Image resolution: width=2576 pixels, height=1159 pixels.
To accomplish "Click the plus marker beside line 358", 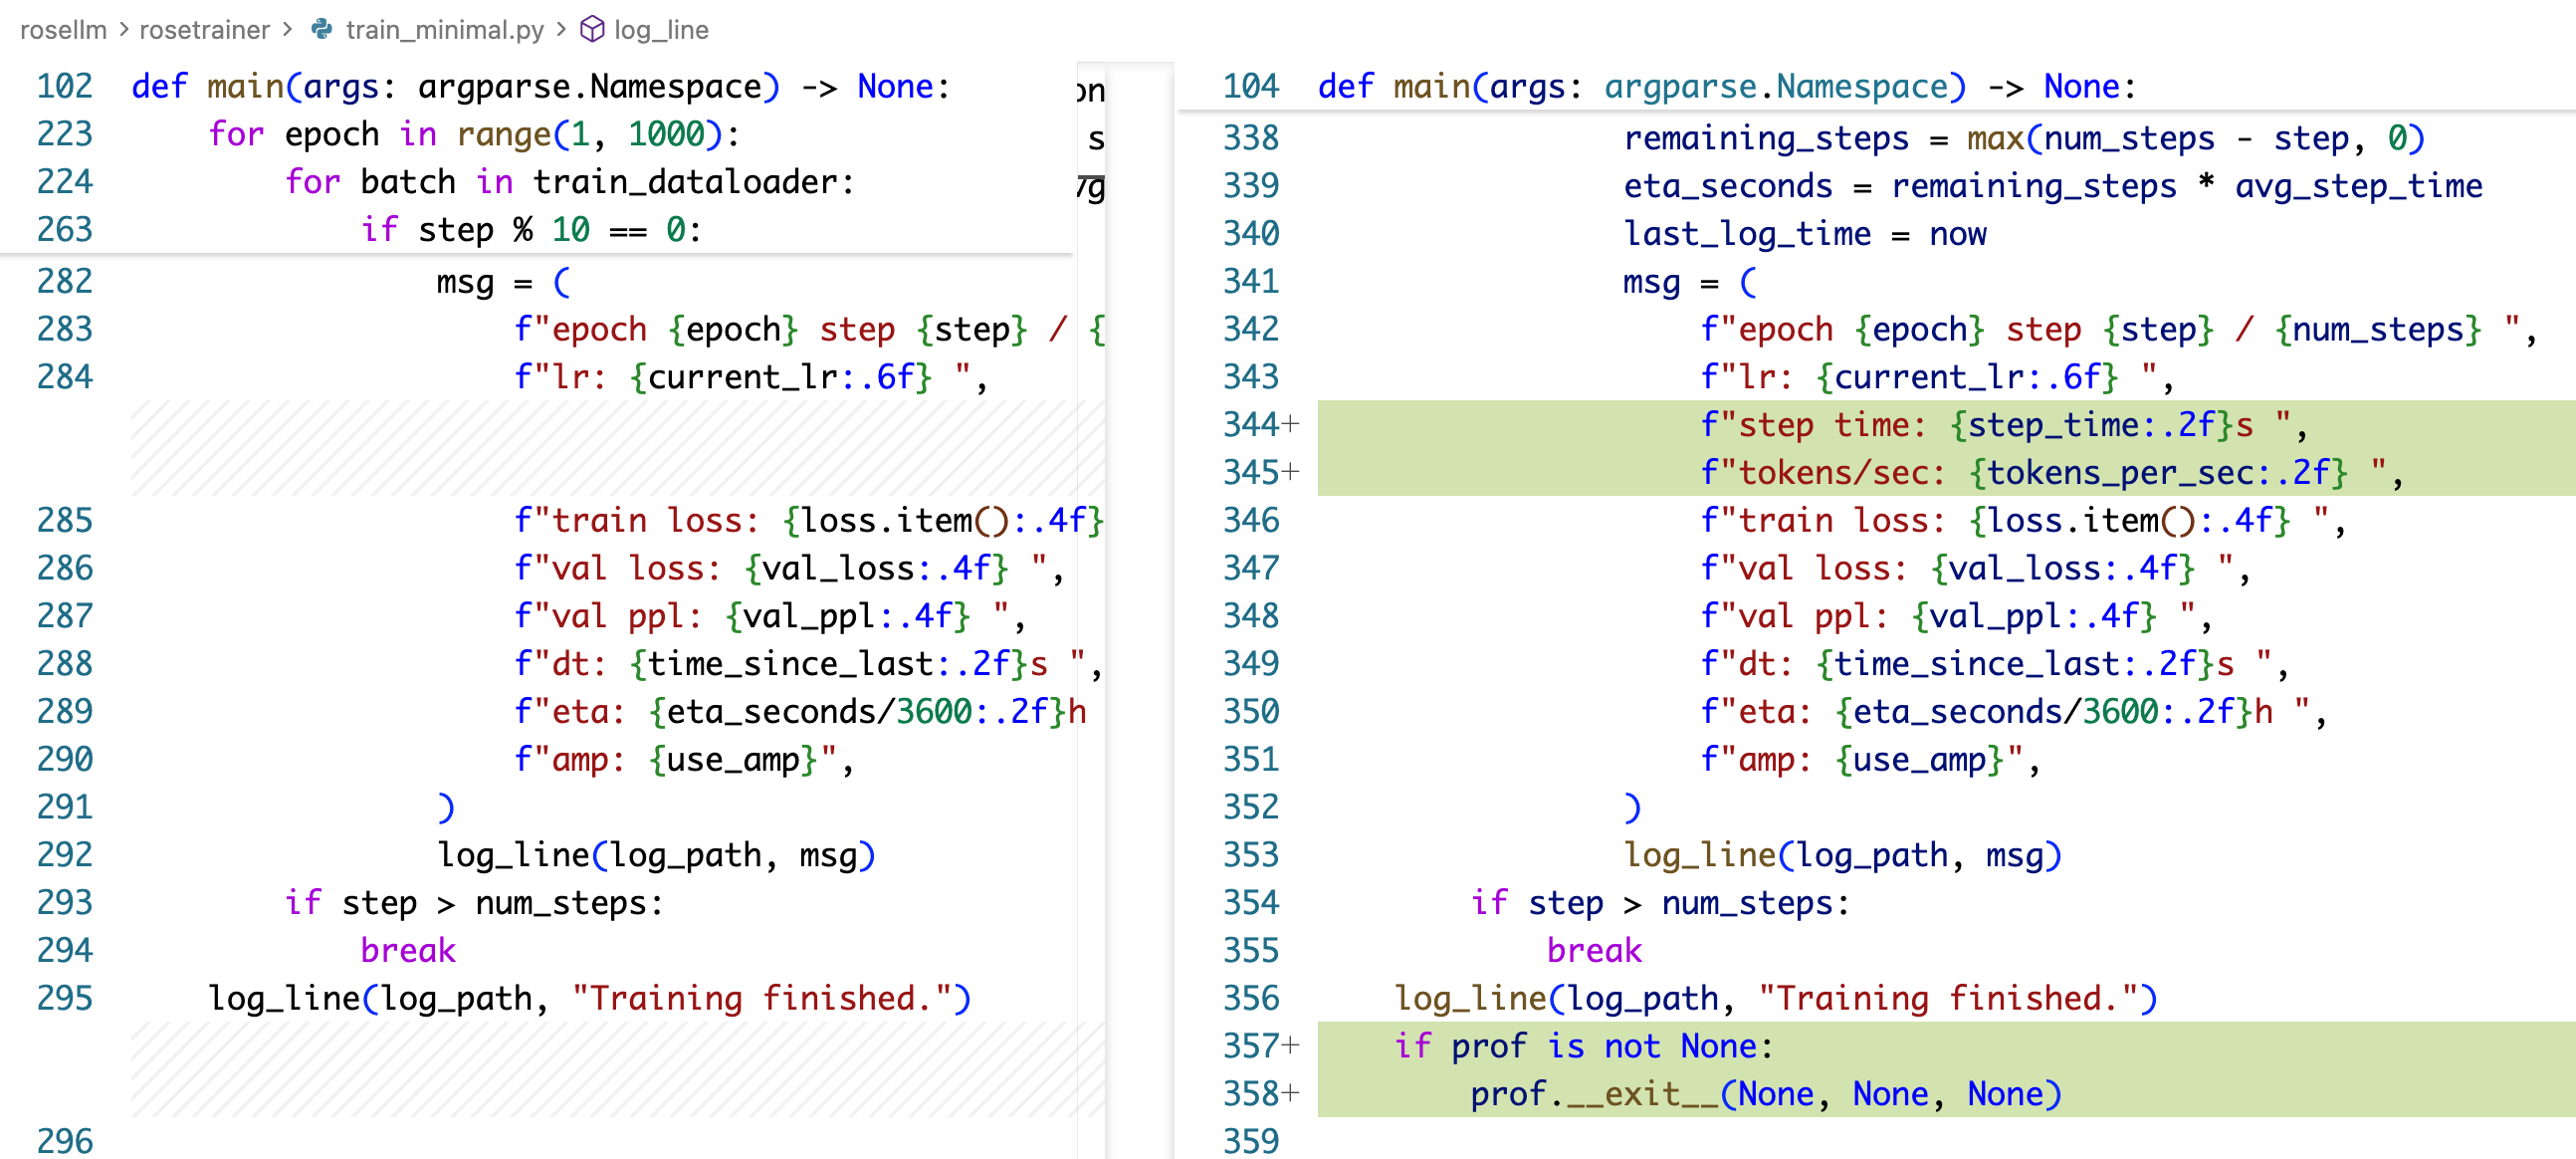I will coord(1291,1094).
